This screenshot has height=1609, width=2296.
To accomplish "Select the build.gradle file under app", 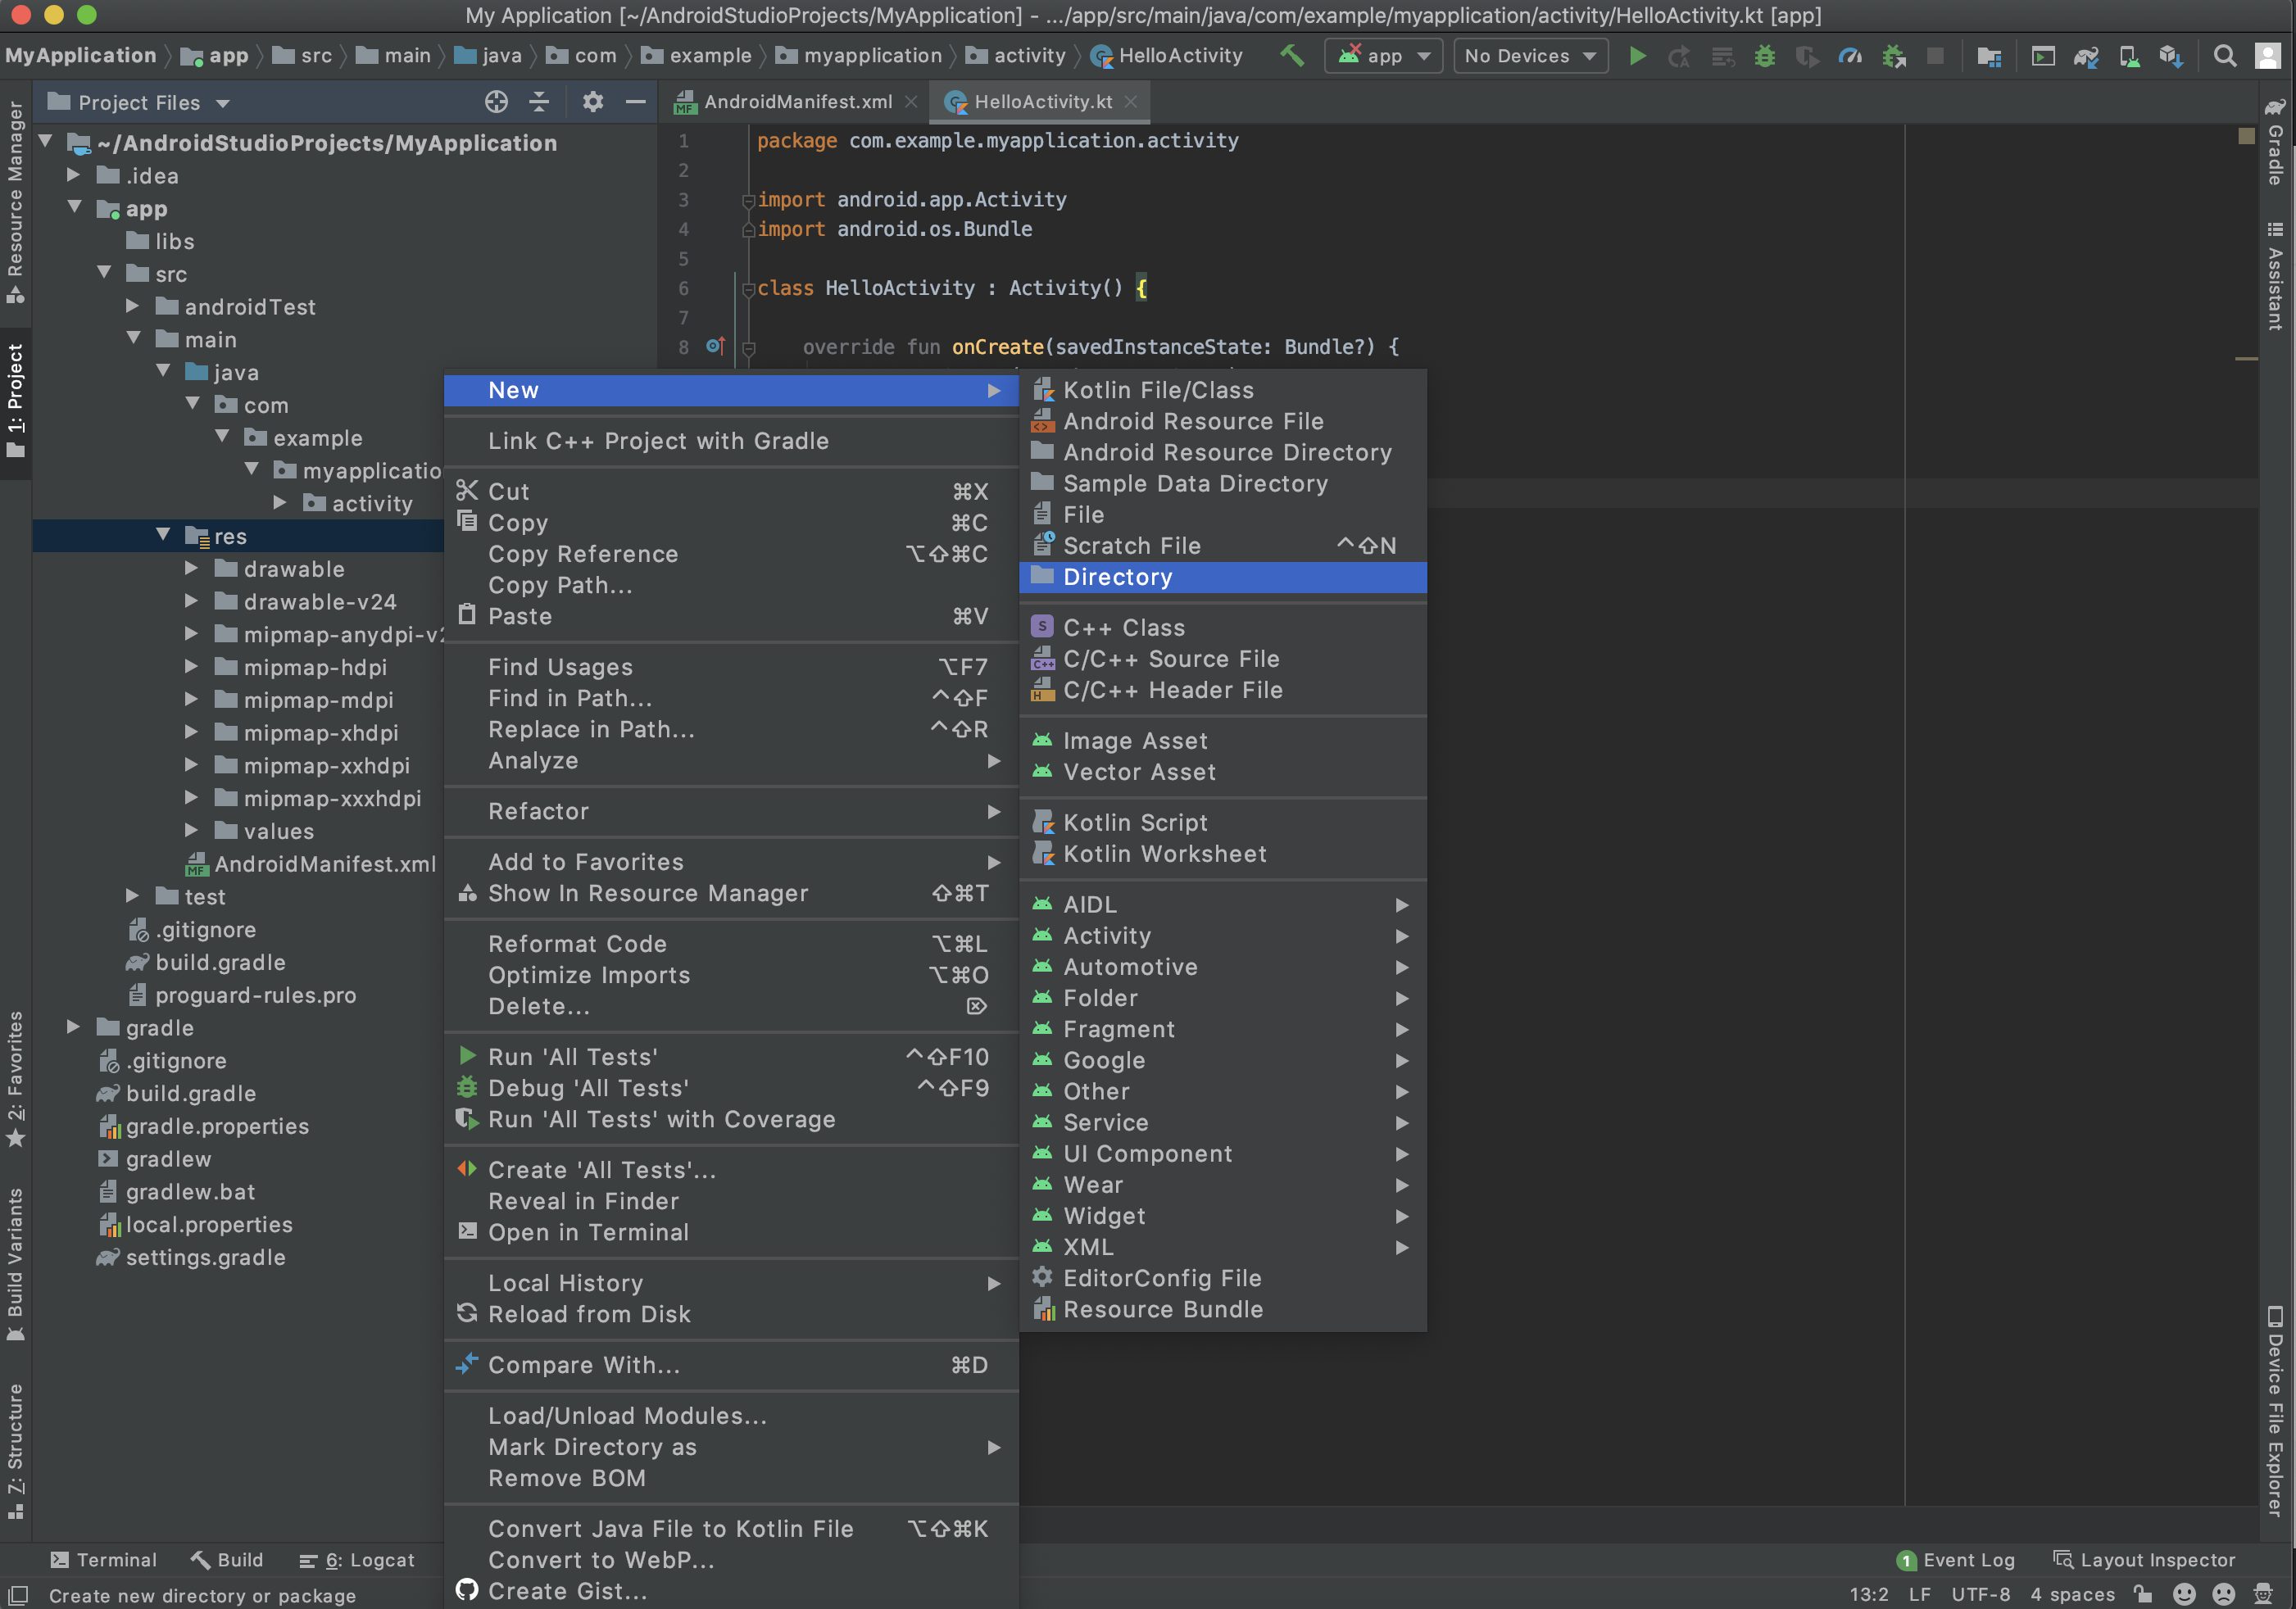I will click(220, 962).
